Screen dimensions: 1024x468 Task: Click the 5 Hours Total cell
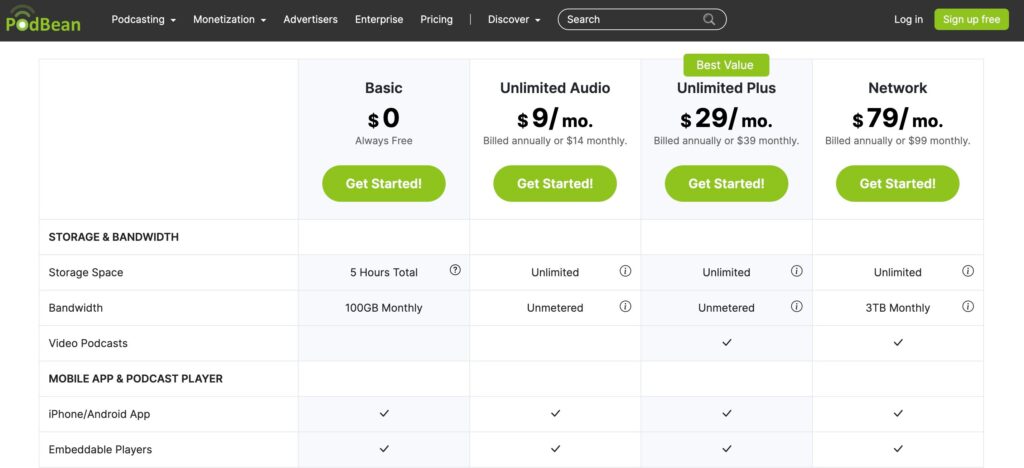pos(384,272)
